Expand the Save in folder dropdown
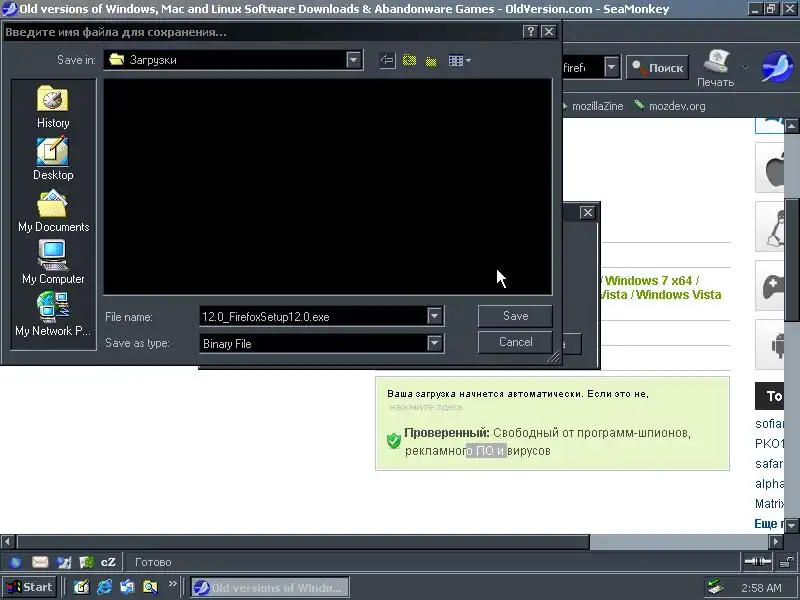Viewport: 800px width, 600px height. 353,60
